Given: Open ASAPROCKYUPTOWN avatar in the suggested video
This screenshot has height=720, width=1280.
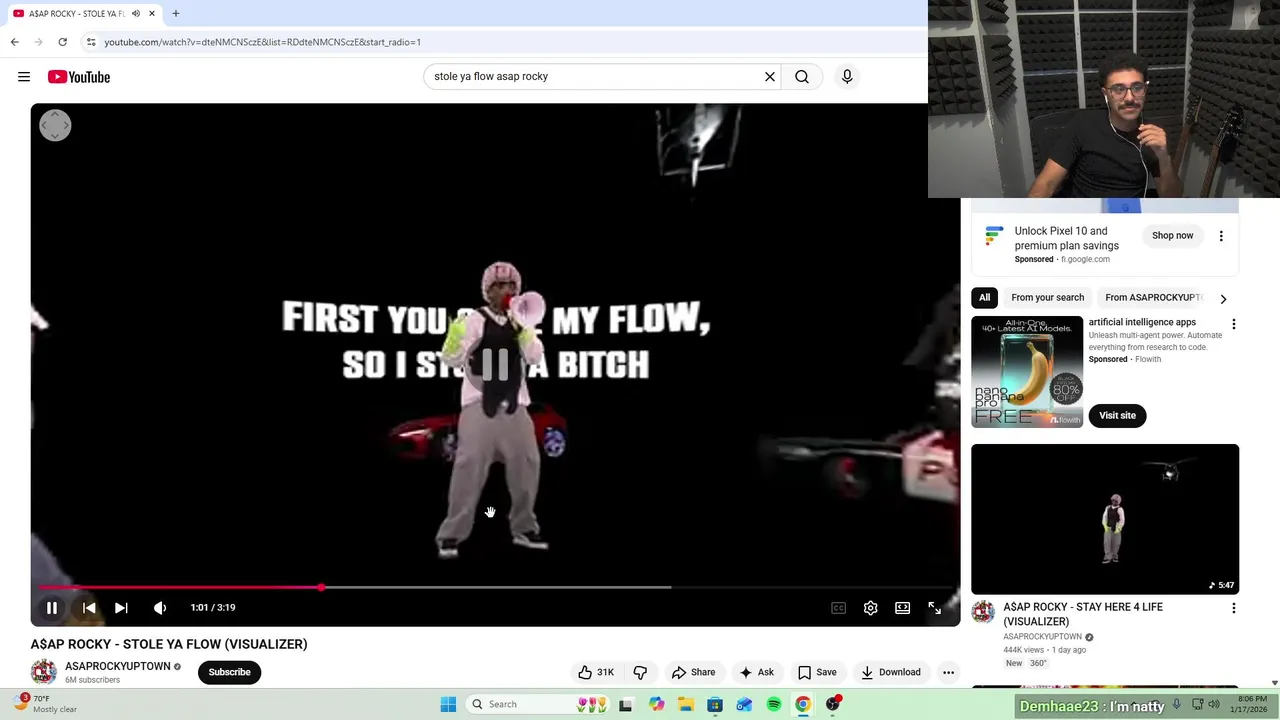Looking at the screenshot, I should 983,612.
